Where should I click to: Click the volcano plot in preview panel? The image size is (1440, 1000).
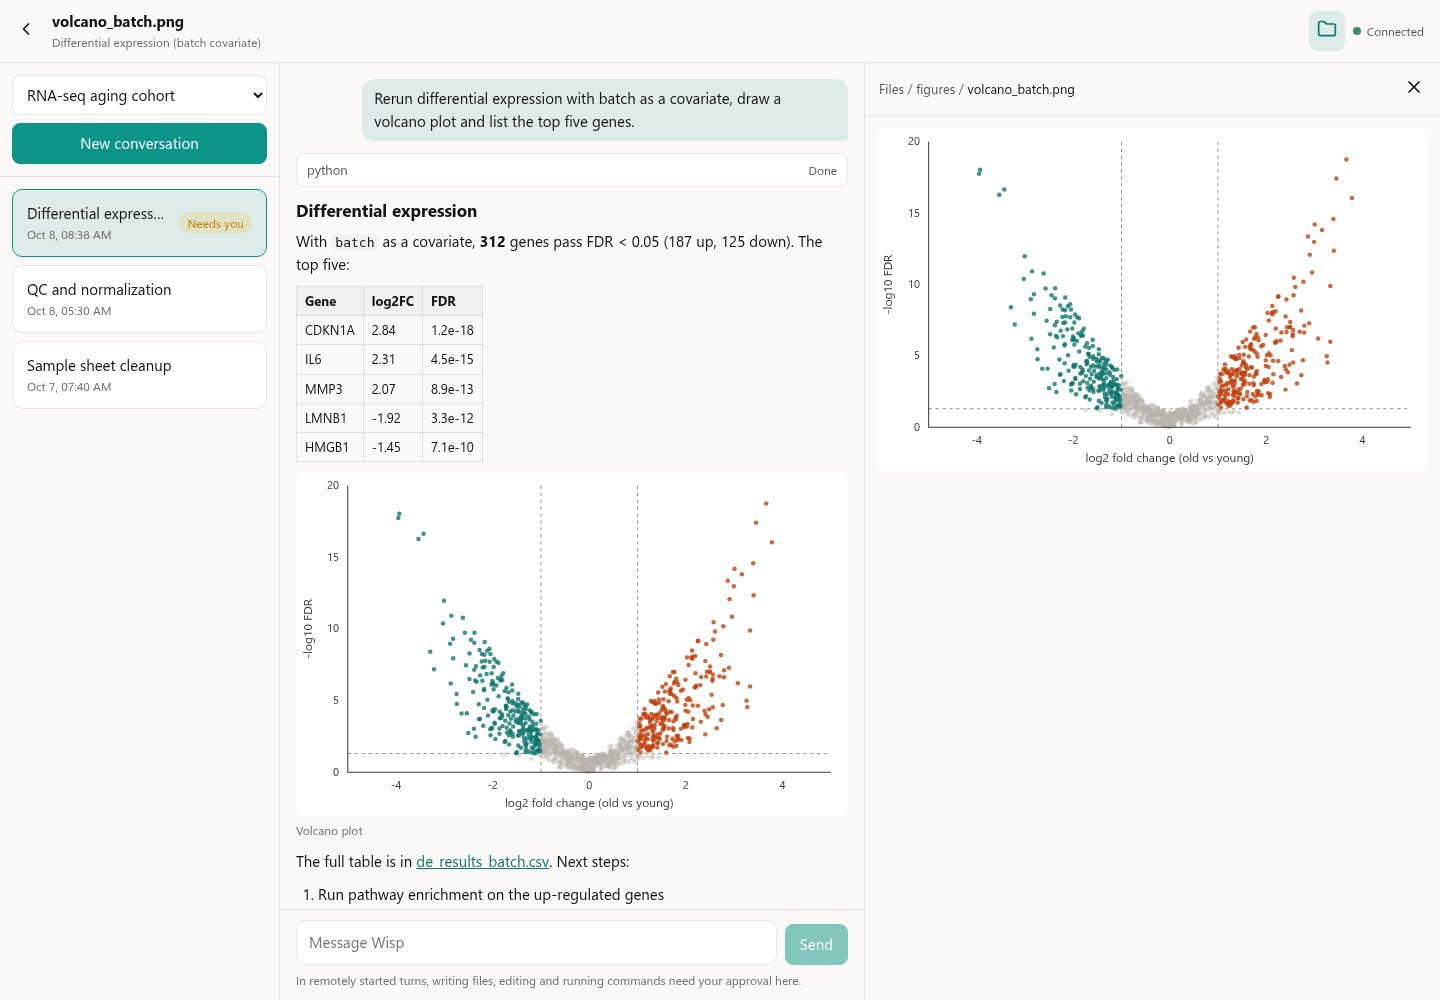click(x=1152, y=299)
